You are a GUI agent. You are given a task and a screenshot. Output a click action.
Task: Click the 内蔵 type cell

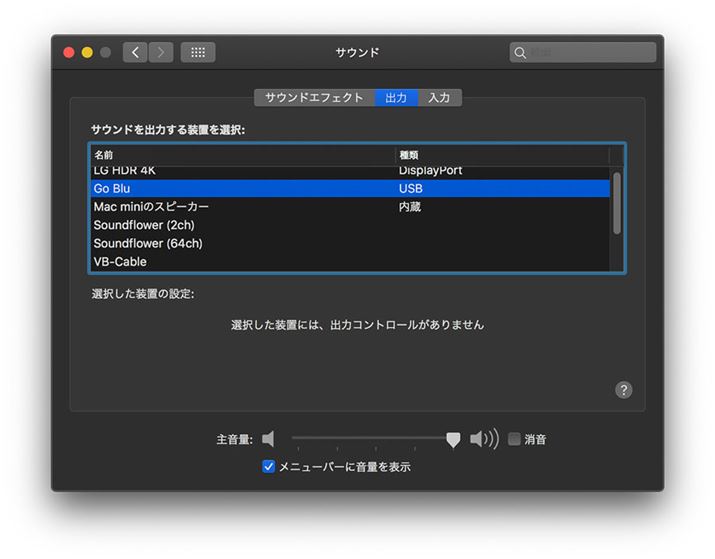click(x=409, y=207)
